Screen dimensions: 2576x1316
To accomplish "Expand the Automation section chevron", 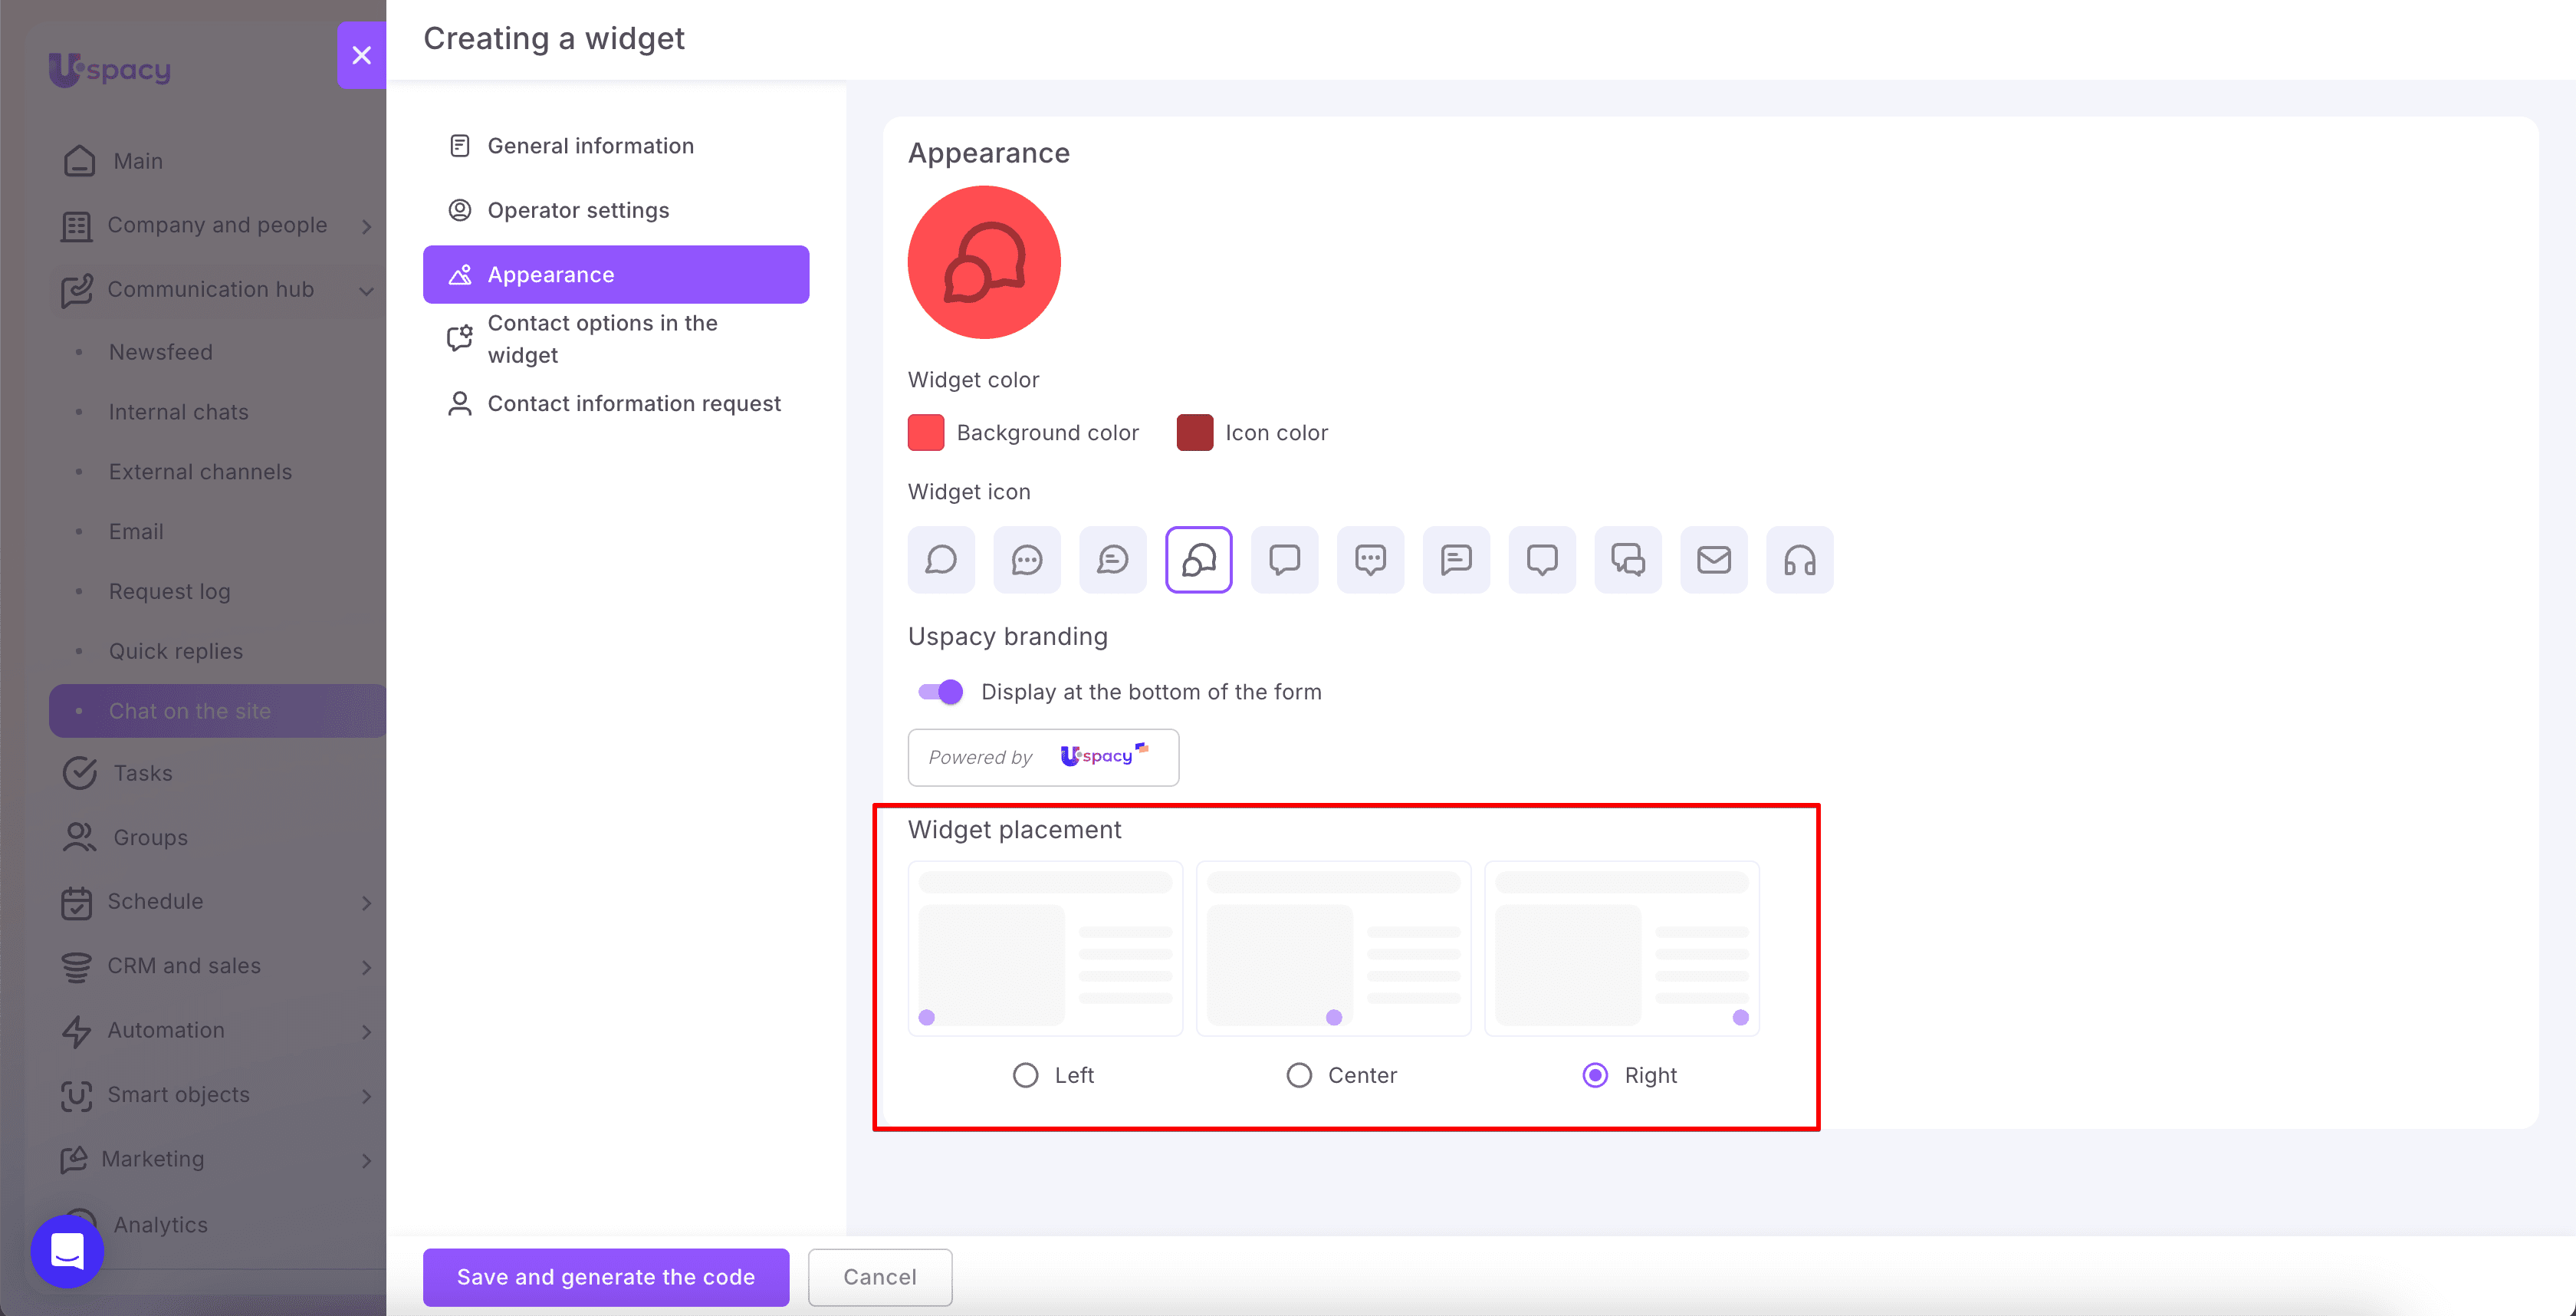I will (x=367, y=1031).
